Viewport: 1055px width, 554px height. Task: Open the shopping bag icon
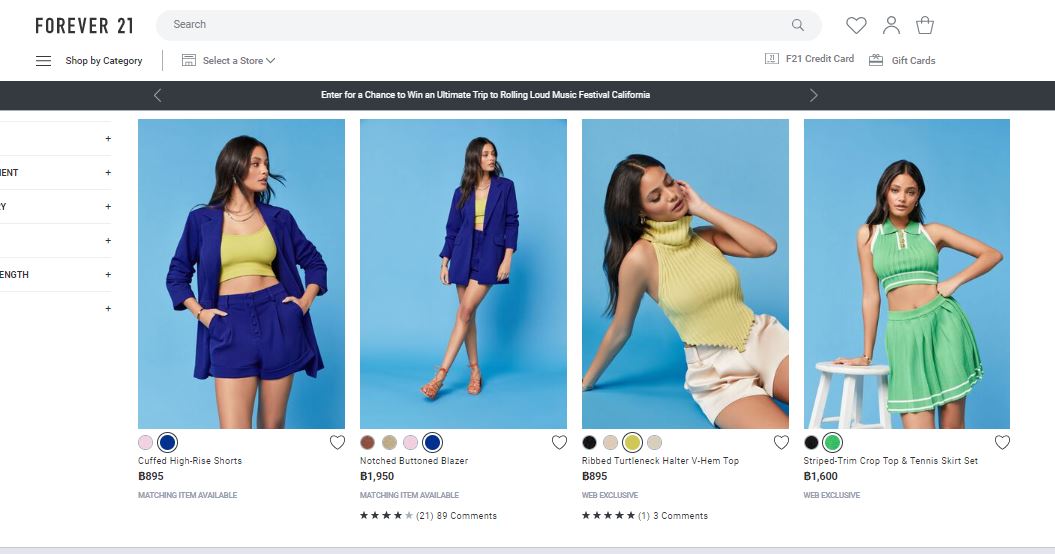point(925,26)
